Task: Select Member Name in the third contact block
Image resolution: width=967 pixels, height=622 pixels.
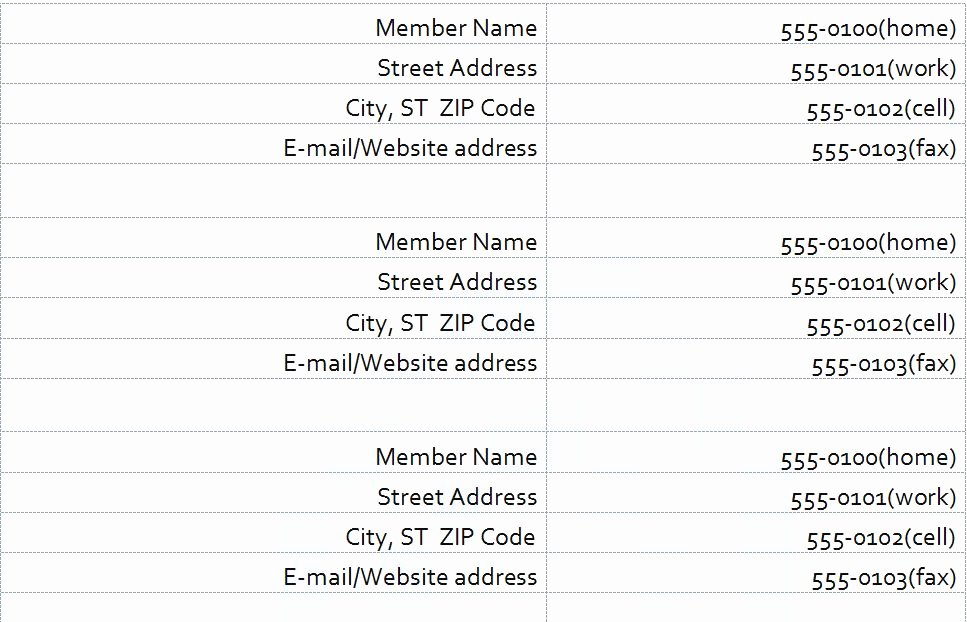Action: click(456, 457)
